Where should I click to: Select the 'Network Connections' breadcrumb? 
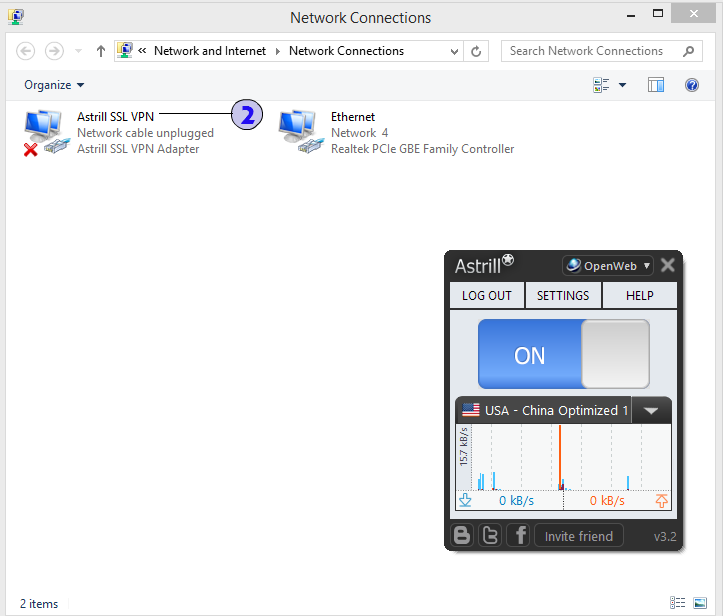click(346, 51)
